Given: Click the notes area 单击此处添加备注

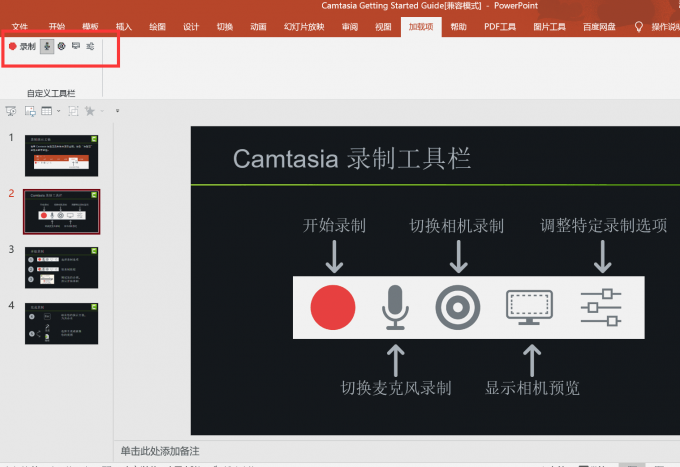Looking at the screenshot, I should coord(160,451).
